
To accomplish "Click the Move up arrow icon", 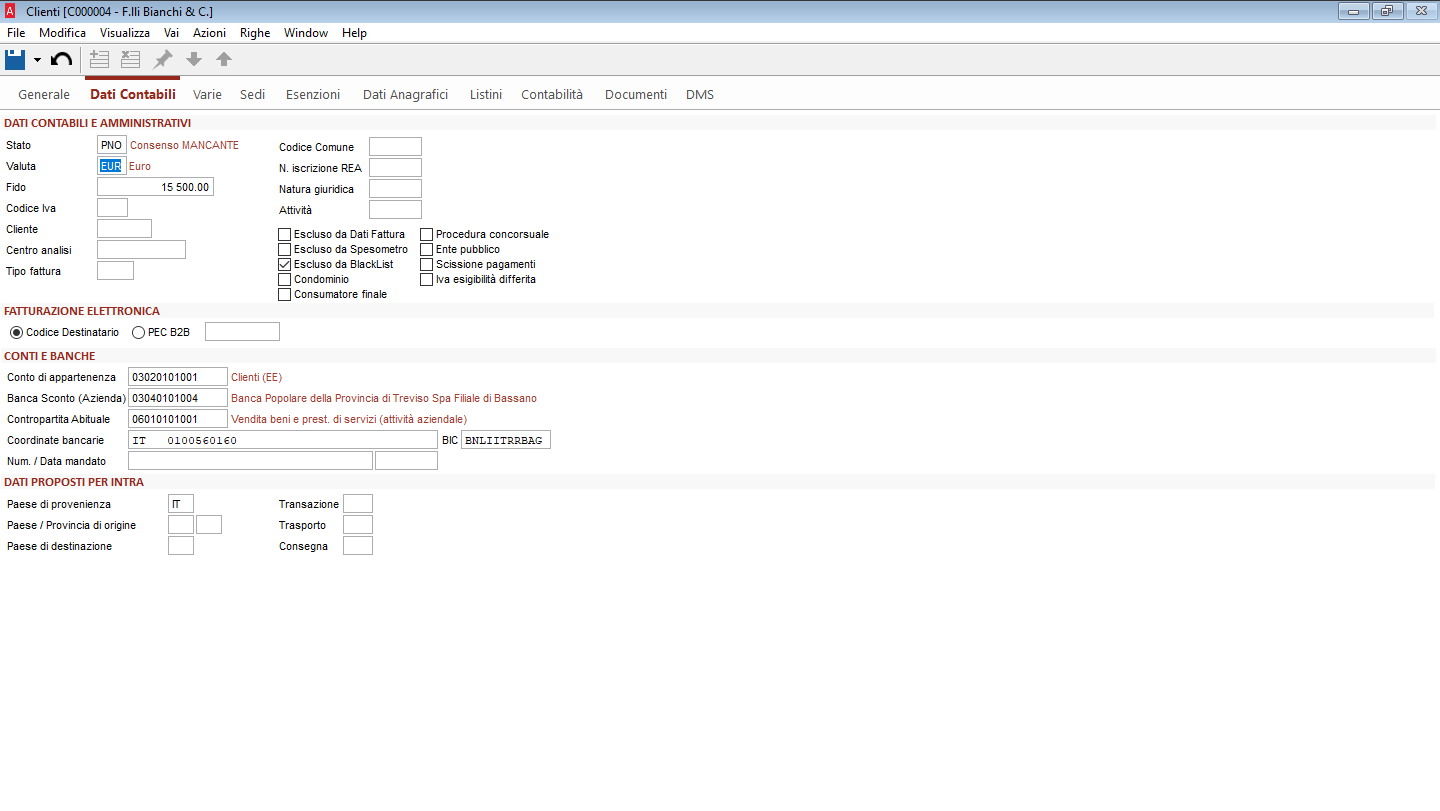I will click(224, 59).
